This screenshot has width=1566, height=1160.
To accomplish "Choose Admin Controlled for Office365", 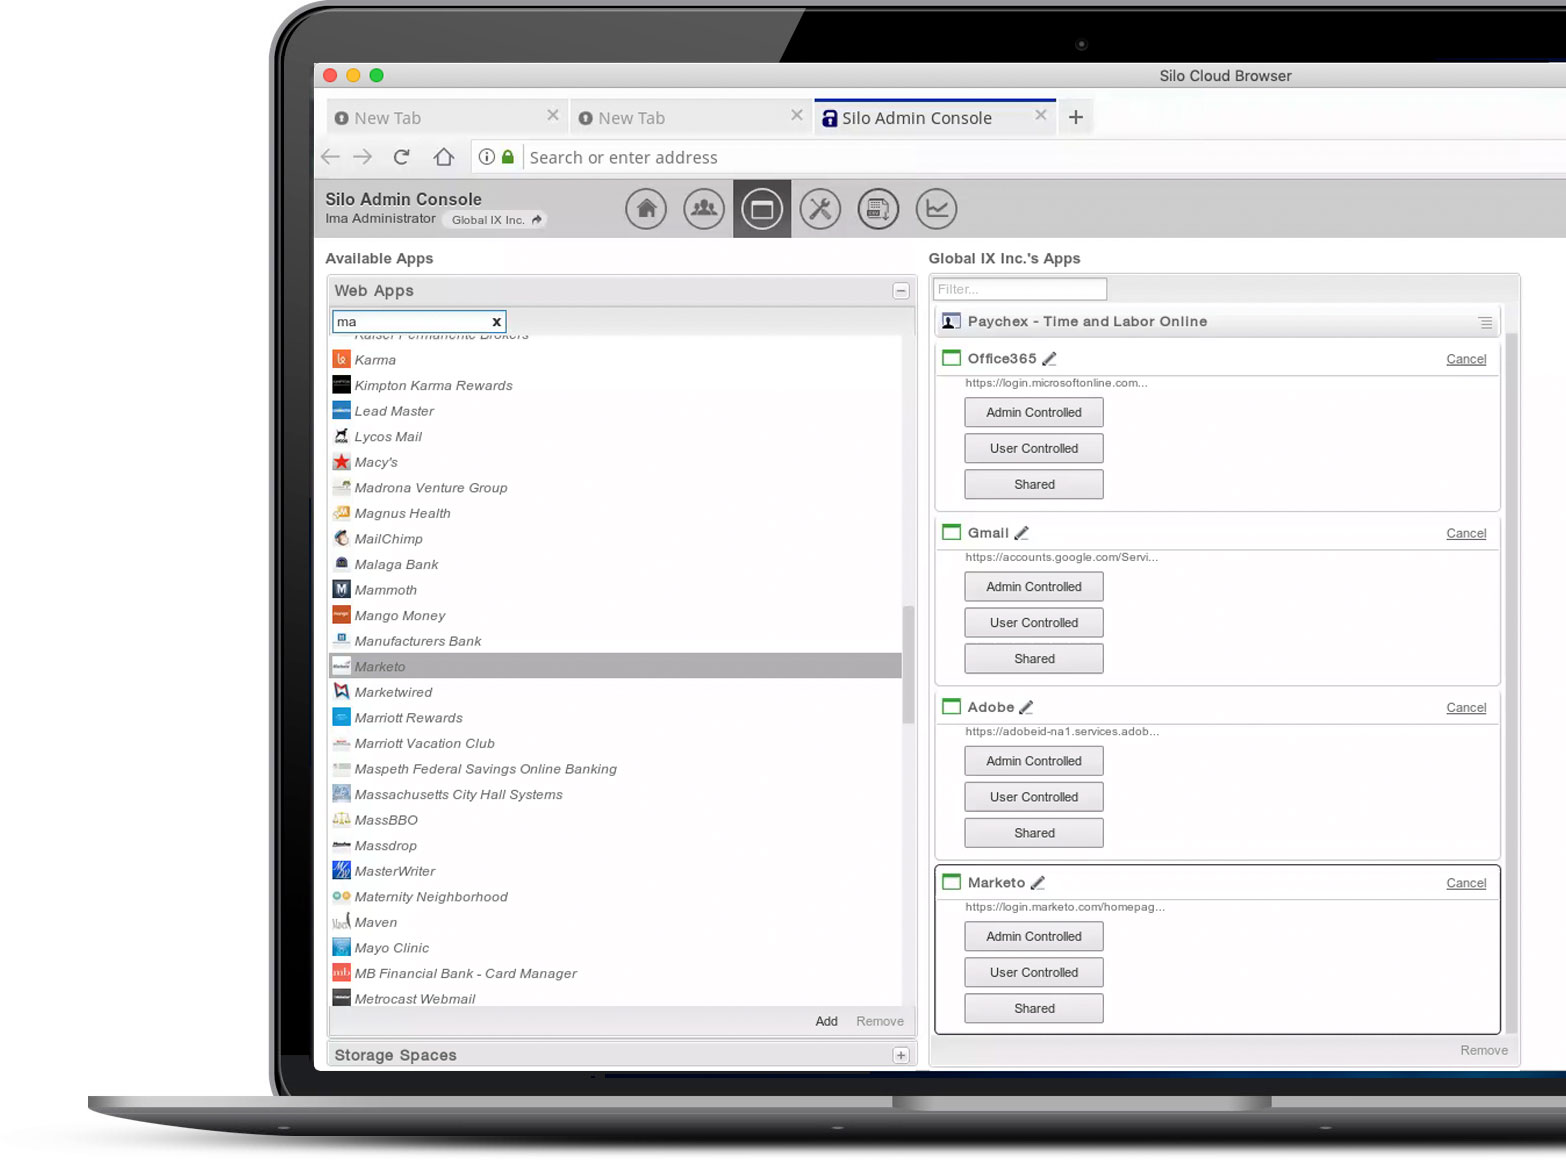I will point(1034,412).
